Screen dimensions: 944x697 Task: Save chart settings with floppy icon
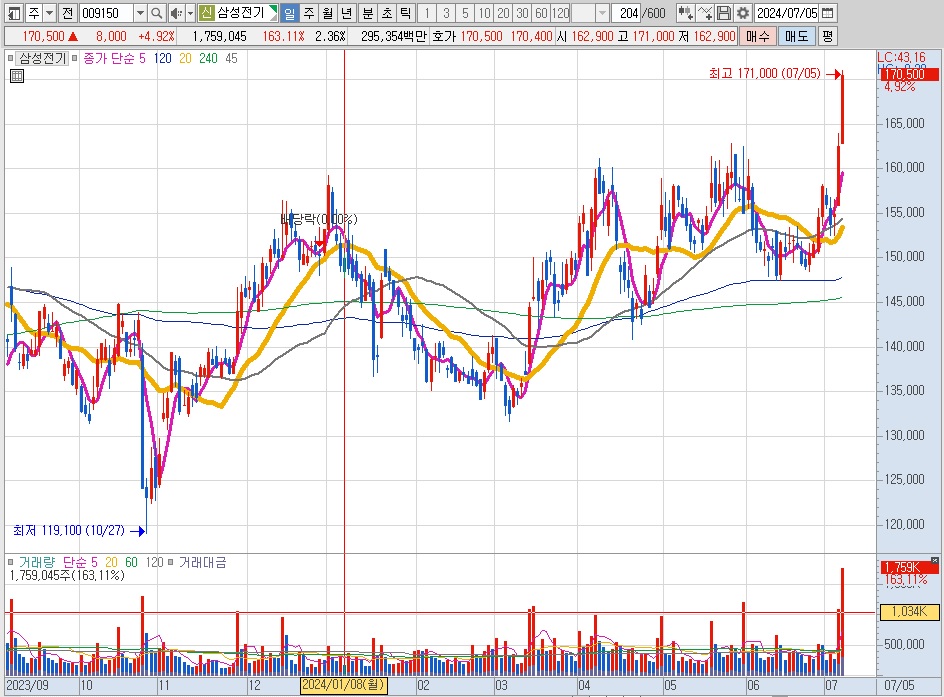(724, 13)
